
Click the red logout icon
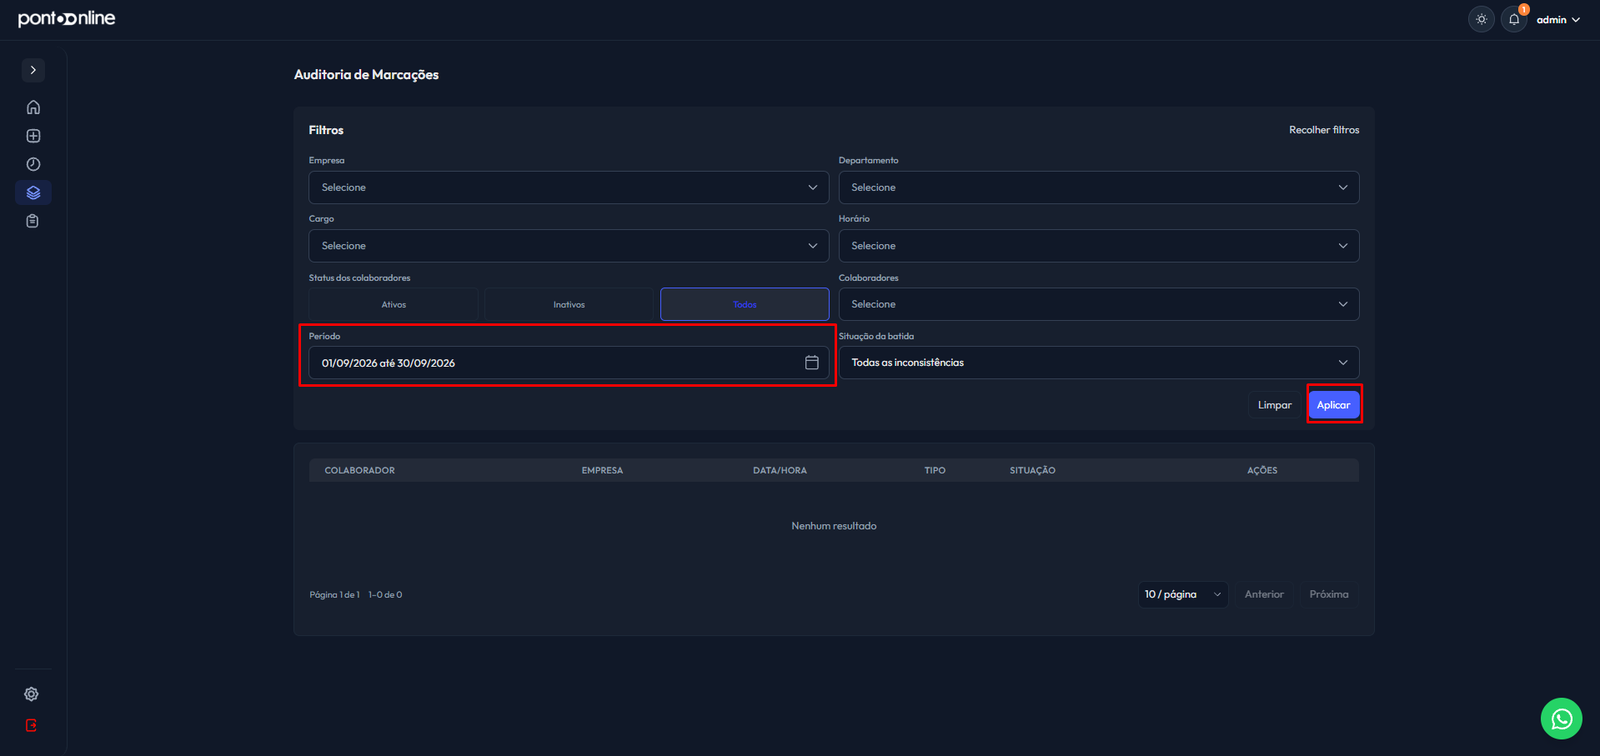click(x=32, y=725)
